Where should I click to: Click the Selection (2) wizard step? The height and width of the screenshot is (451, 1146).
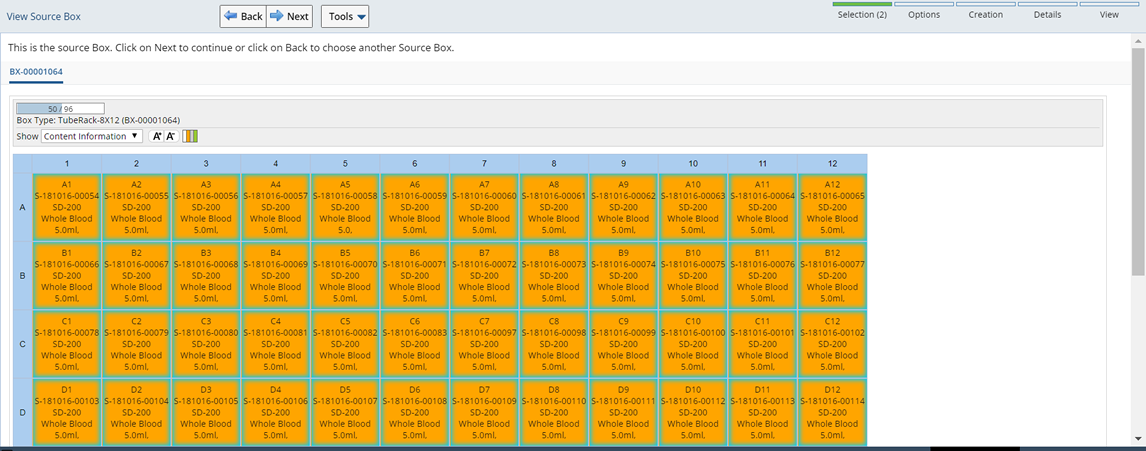(862, 10)
